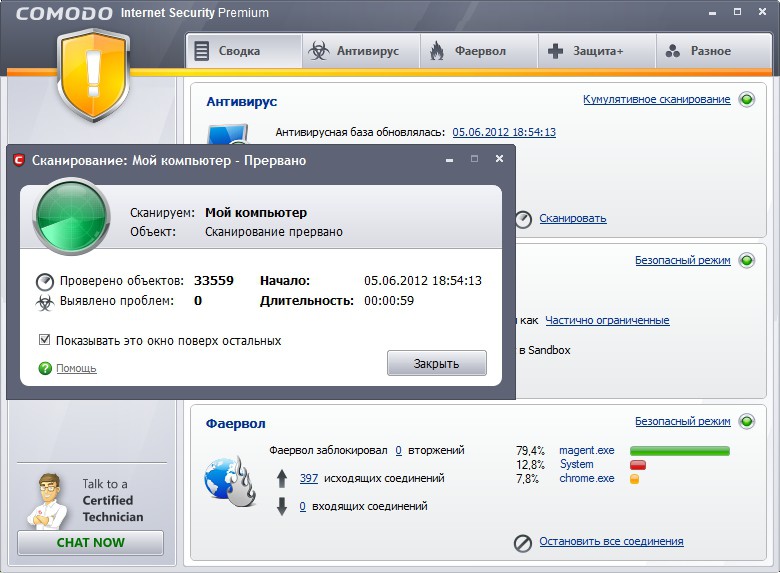The width and height of the screenshot is (780, 573).
Task: Open the Защита+ Безопасный режим selector
Action: tap(682, 260)
